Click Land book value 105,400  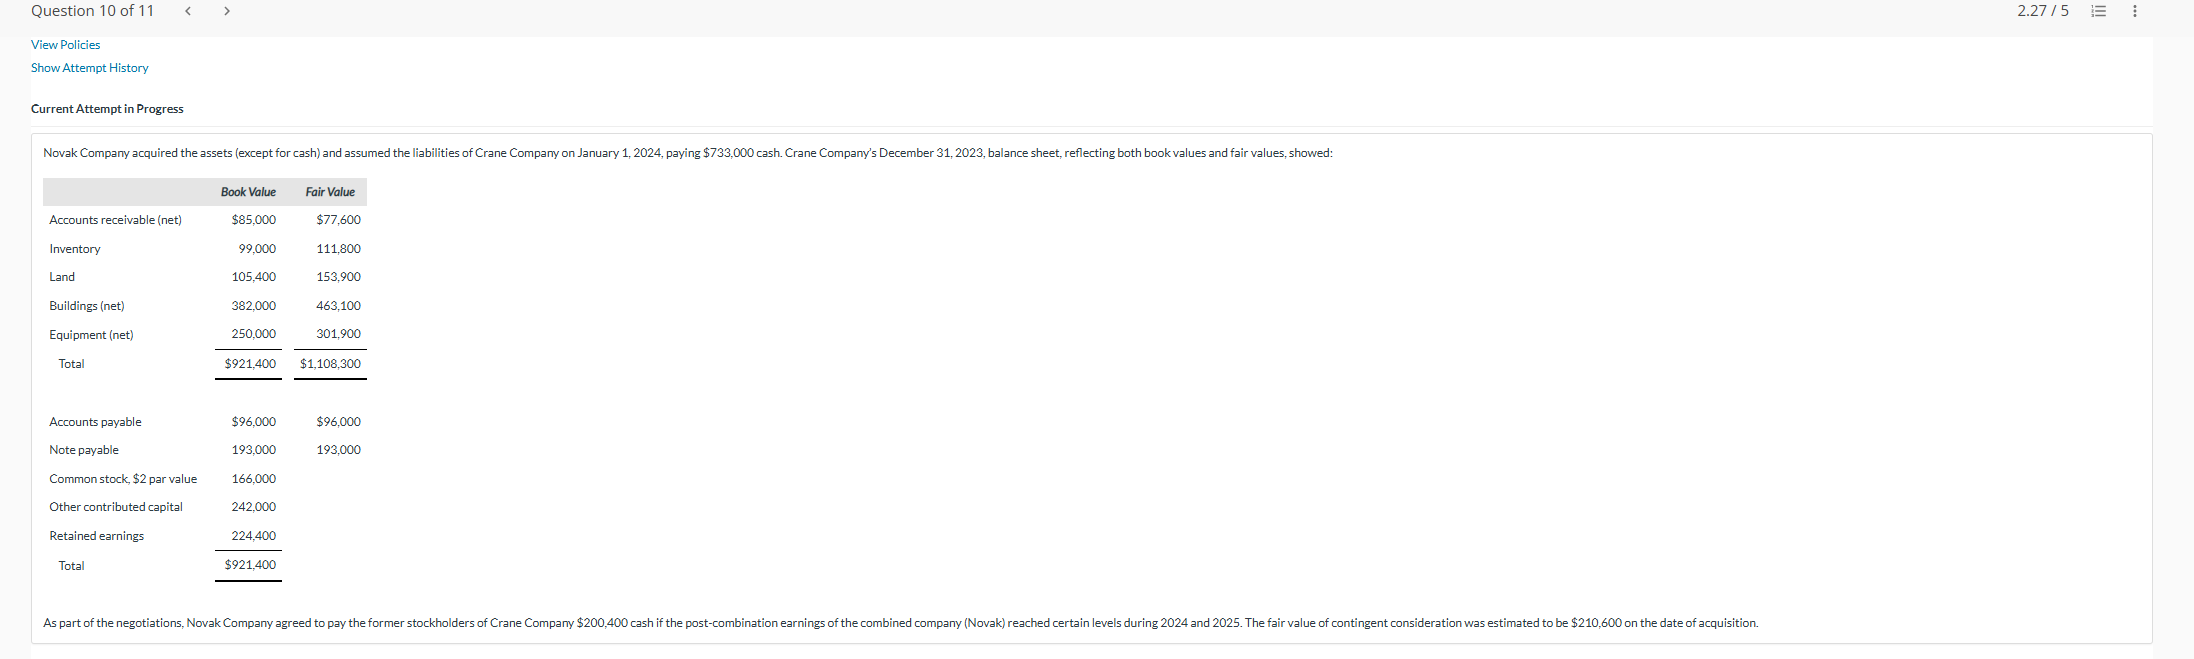(254, 277)
